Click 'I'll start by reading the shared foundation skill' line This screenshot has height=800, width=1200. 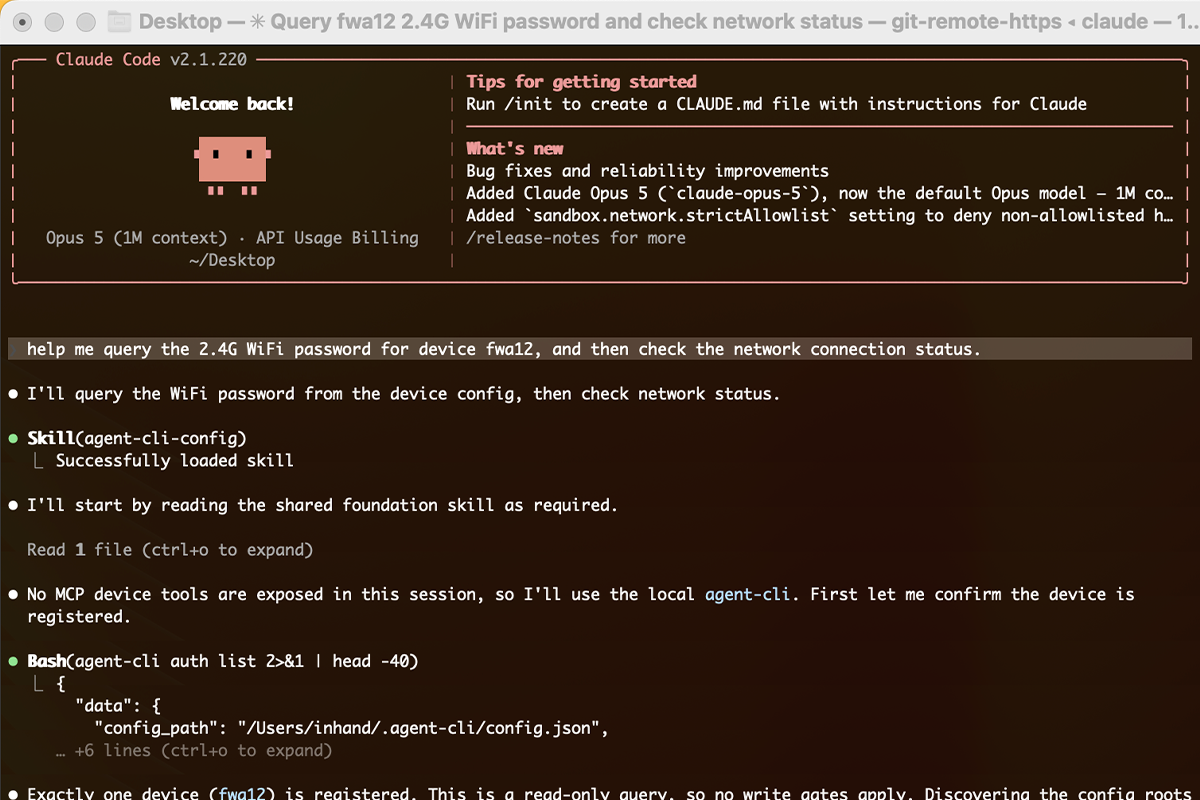coord(322,506)
